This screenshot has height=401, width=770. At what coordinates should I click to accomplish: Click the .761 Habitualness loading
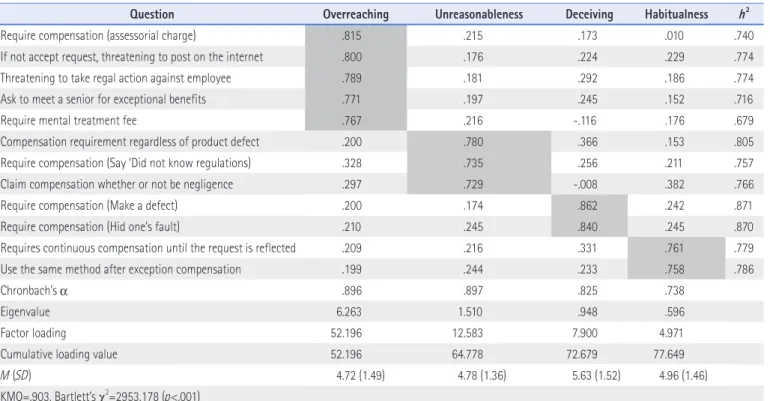tap(674, 248)
